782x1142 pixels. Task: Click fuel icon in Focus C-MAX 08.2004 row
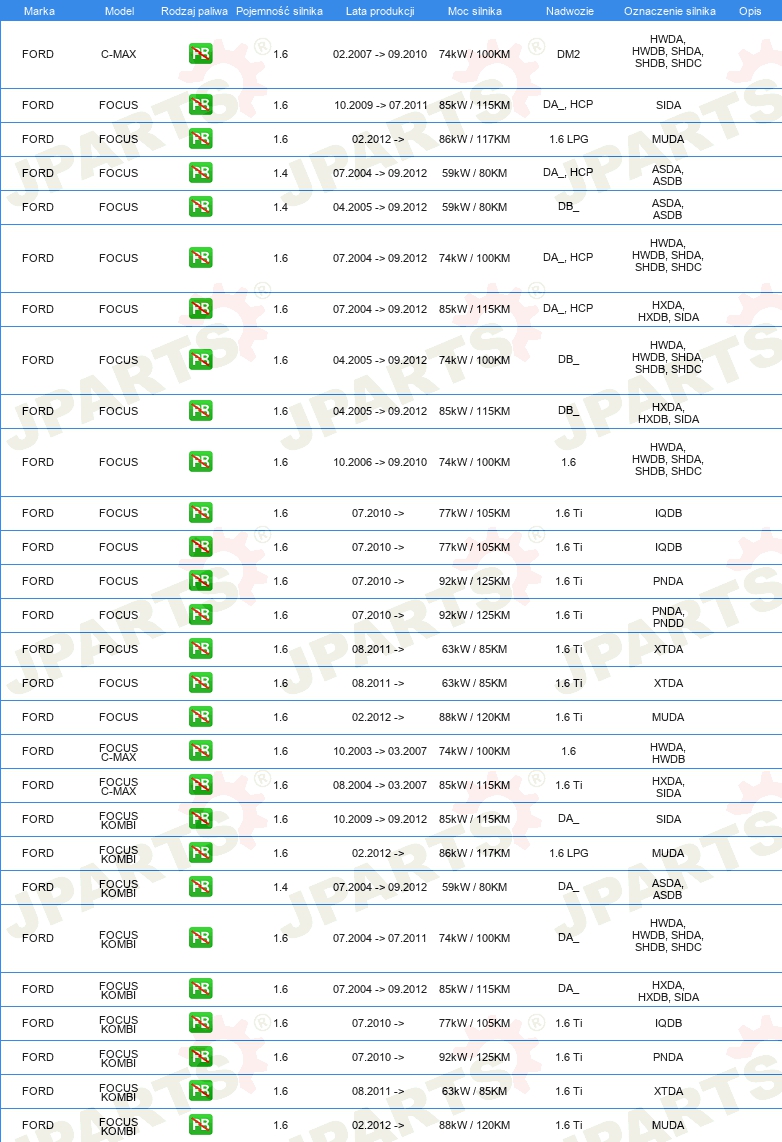pos(200,785)
